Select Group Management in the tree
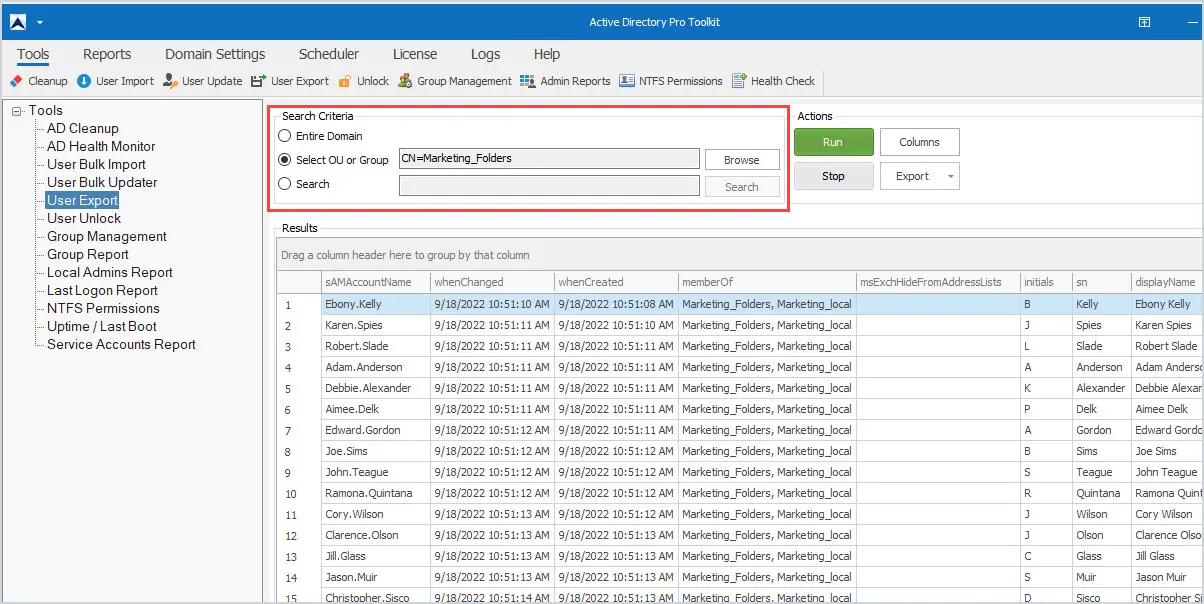 (x=107, y=237)
